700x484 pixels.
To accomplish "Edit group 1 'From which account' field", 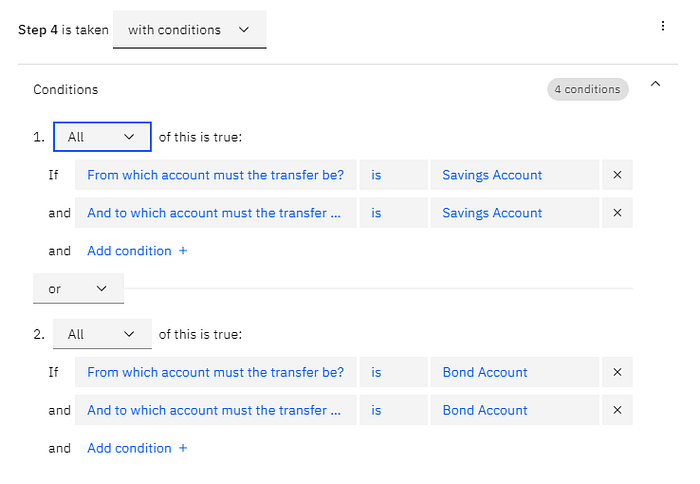I will 216,175.
